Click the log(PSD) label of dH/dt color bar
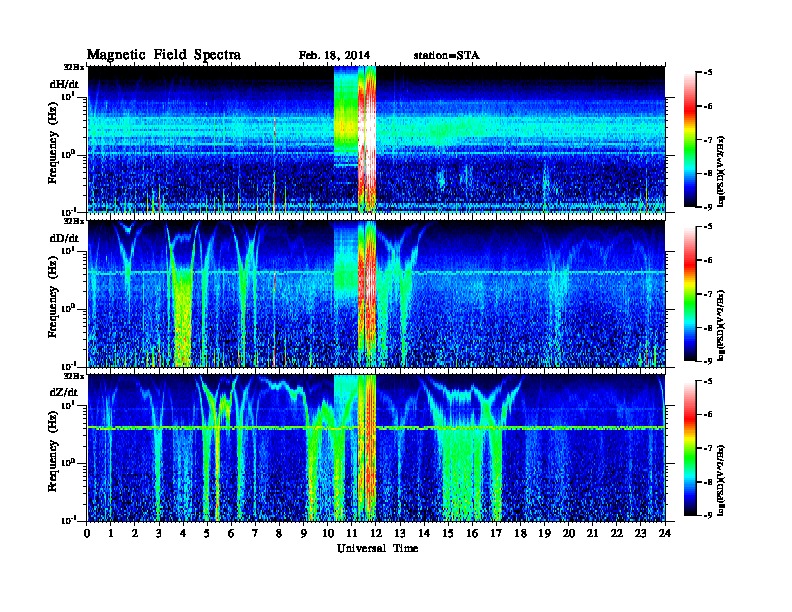792x612 pixels. click(x=722, y=172)
